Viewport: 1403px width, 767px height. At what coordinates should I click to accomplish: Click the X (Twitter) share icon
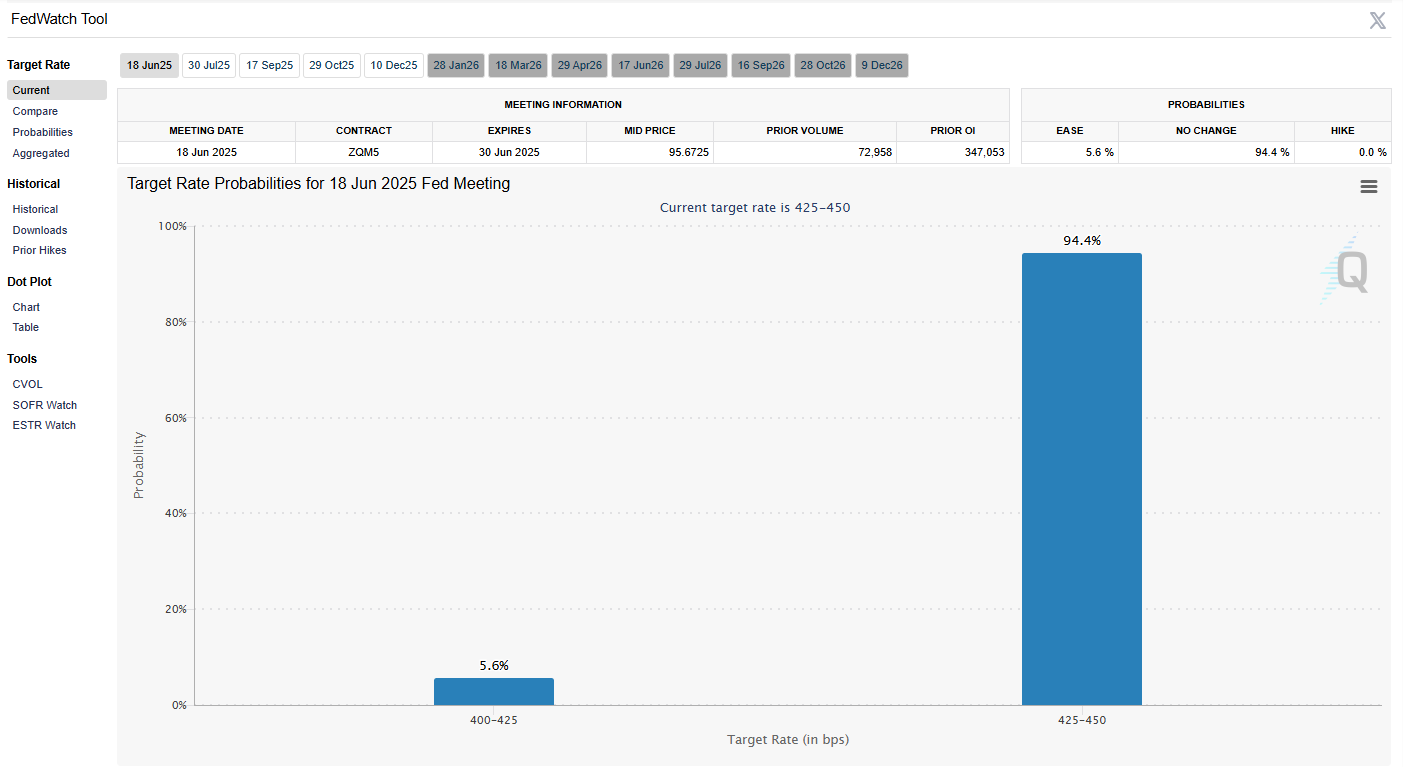click(1377, 20)
